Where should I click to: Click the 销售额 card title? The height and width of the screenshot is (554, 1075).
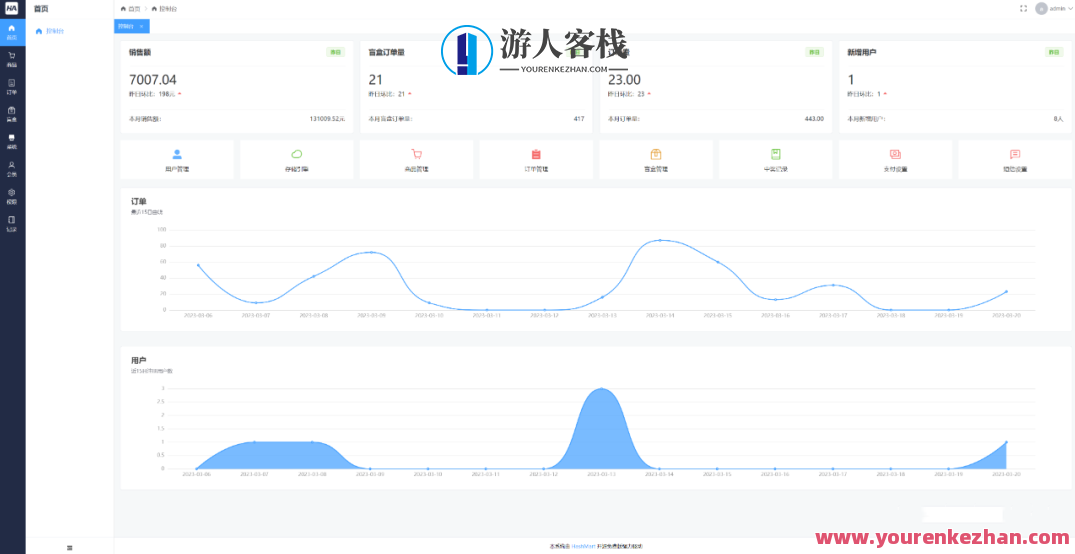pyautogui.click(x=139, y=52)
